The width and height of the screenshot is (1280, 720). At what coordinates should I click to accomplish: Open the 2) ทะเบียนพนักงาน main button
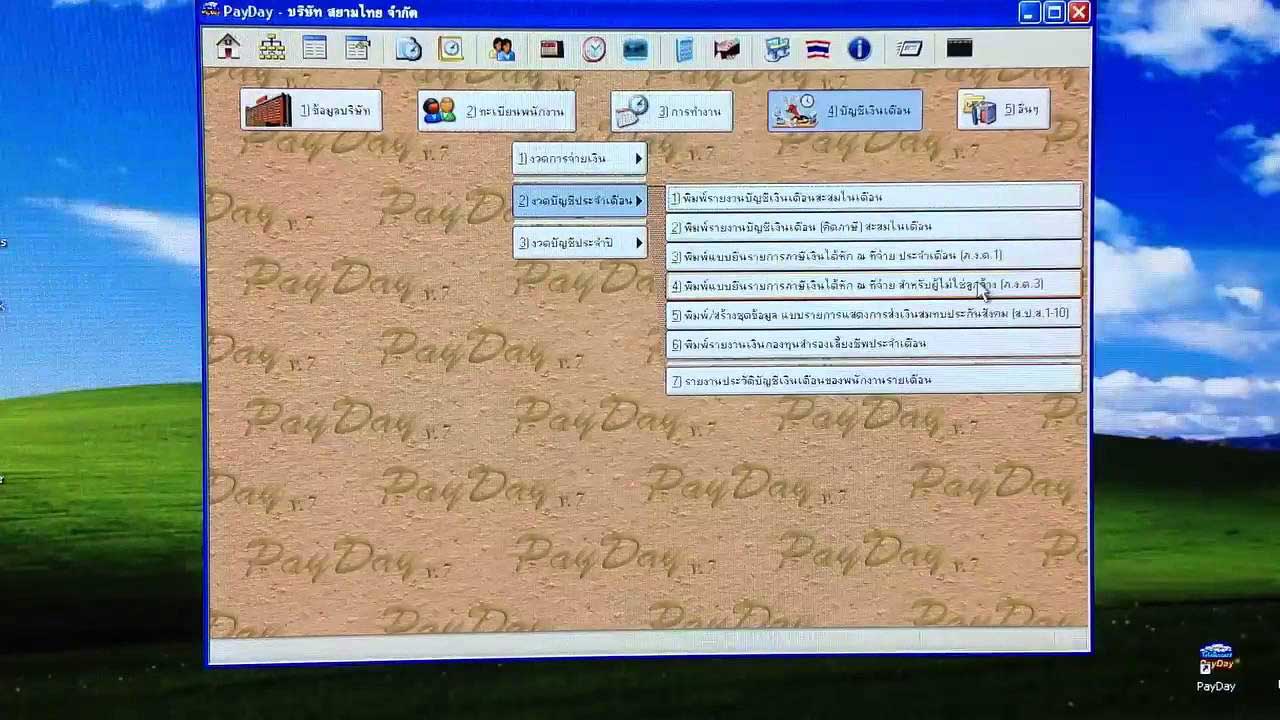(x=497, y=111)
